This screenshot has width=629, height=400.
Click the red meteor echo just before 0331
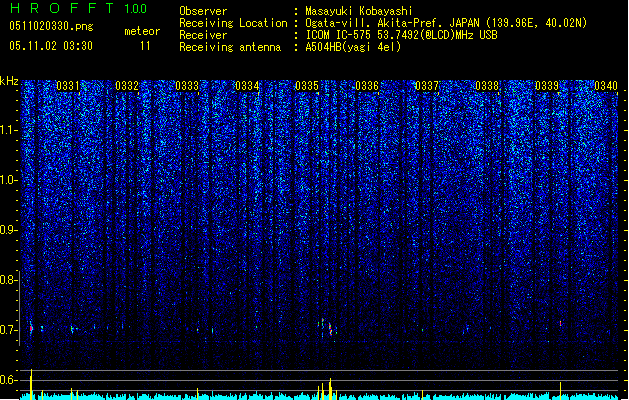(31, 329)
